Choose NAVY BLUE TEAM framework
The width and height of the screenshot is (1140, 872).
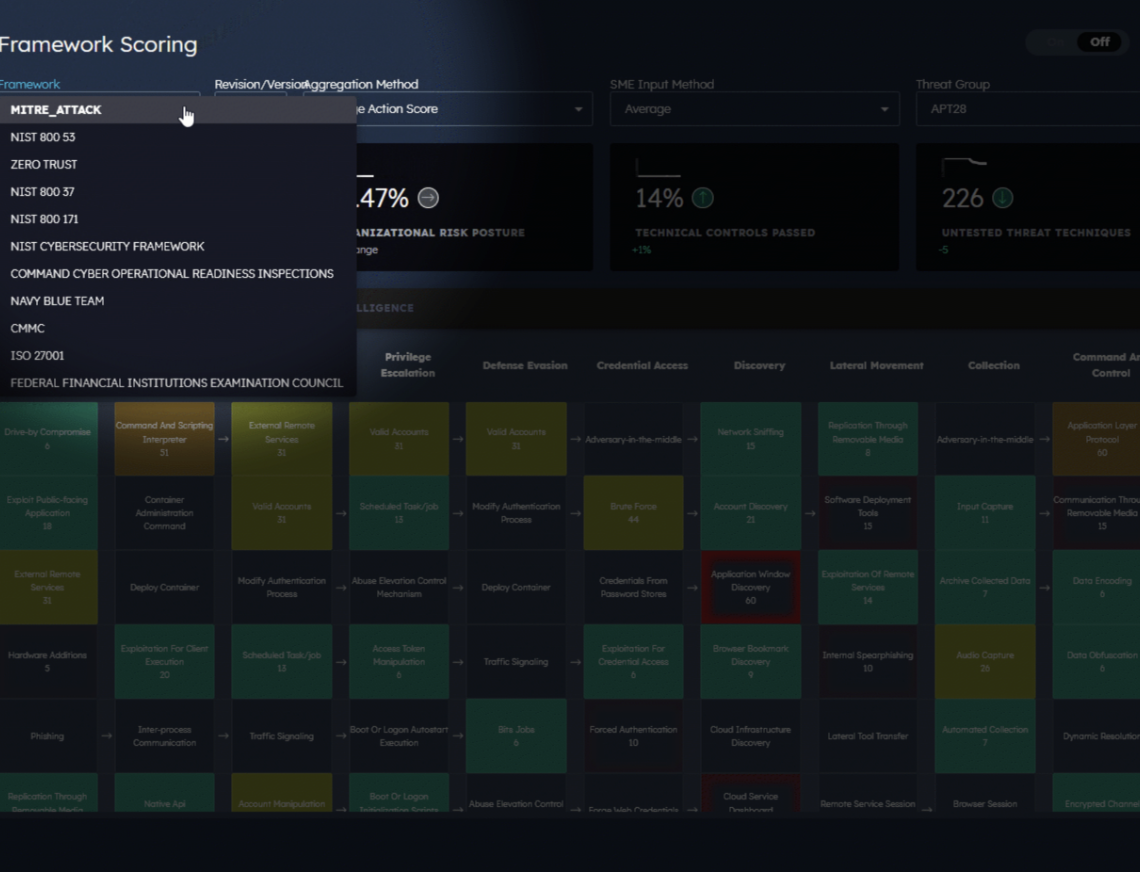tap(178, 301)
